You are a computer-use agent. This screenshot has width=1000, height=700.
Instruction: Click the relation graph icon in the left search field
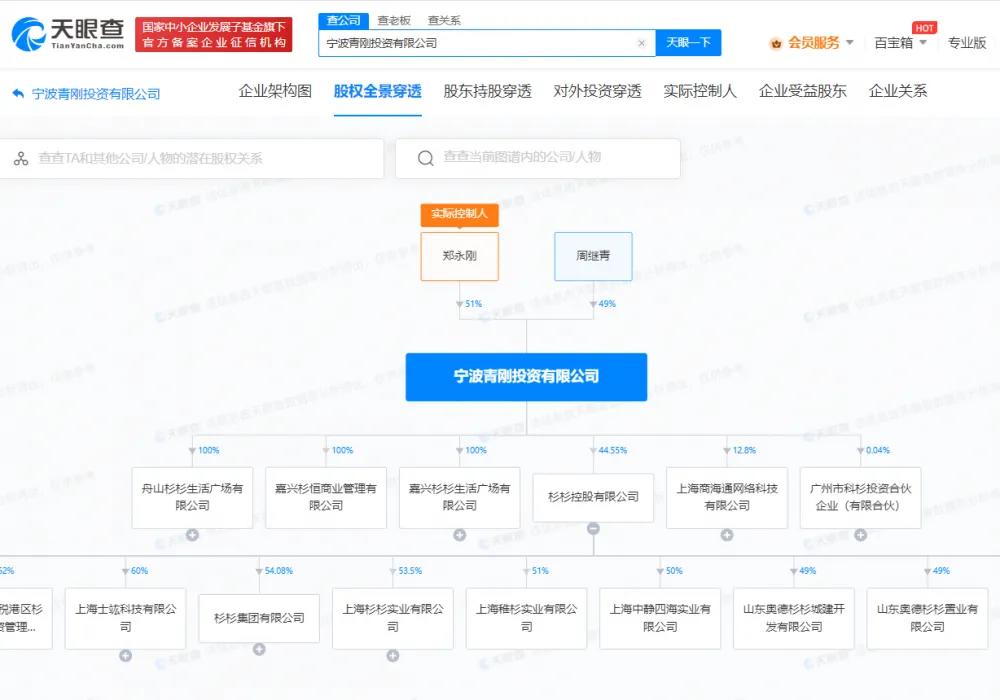21,158
